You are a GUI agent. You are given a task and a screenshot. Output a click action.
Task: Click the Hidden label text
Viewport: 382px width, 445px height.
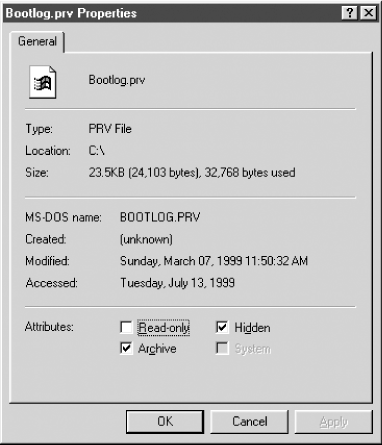click(252, 328)
